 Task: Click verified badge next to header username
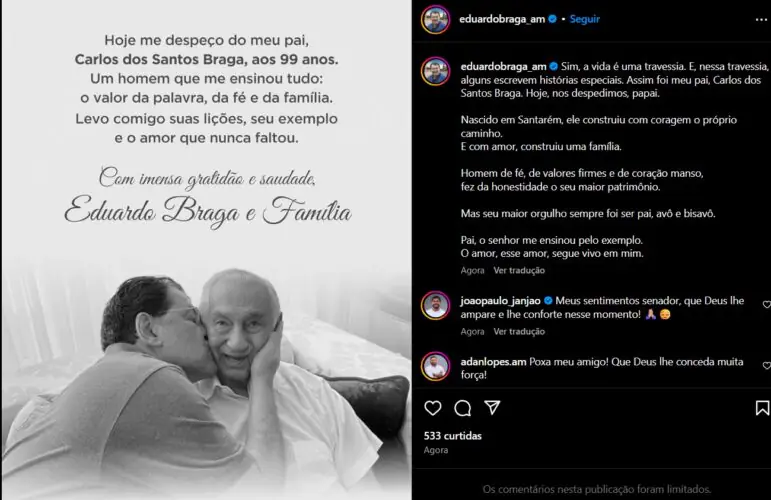pyautogui.click(x=552, y=19)
